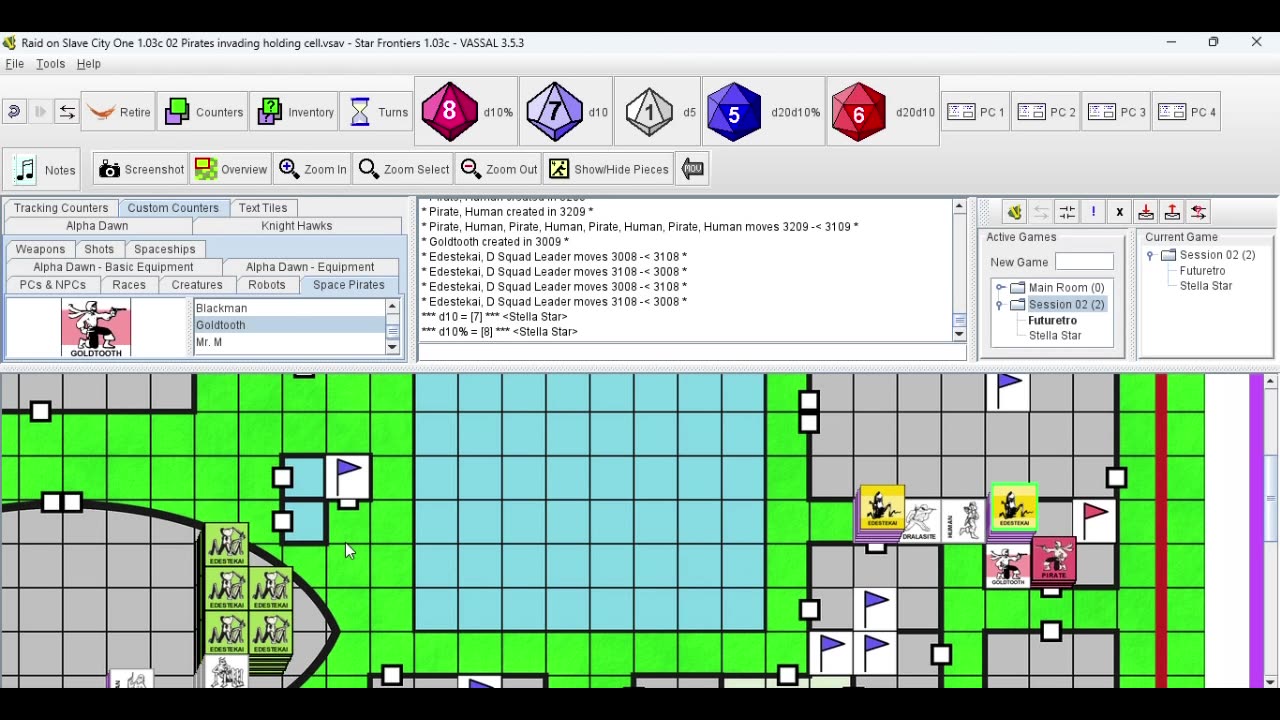Open the Creatures tab
Image resolution: width=1280 pixels, height=720 pixels.
point(197,285)
